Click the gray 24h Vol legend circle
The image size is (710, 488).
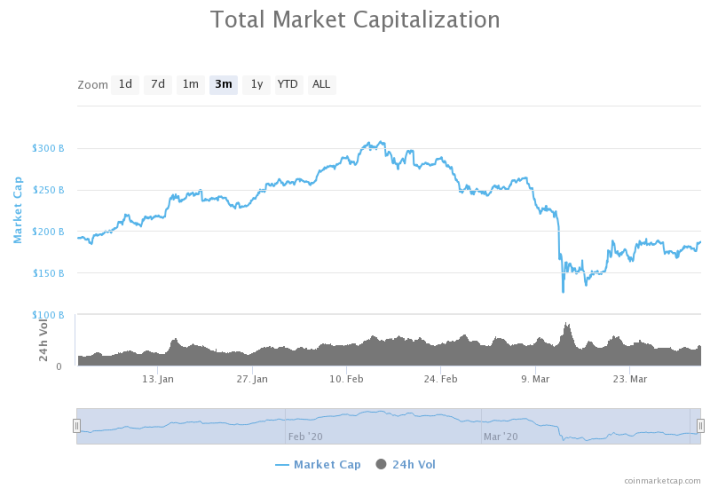click(x=381, y=464)
